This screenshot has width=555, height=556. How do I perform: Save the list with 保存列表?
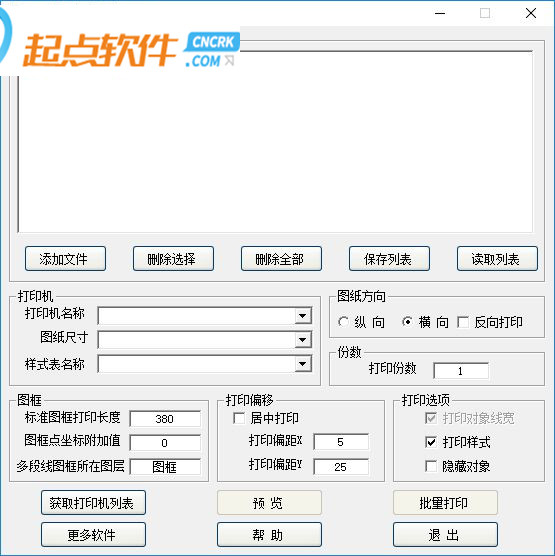(x=389, y=259)
